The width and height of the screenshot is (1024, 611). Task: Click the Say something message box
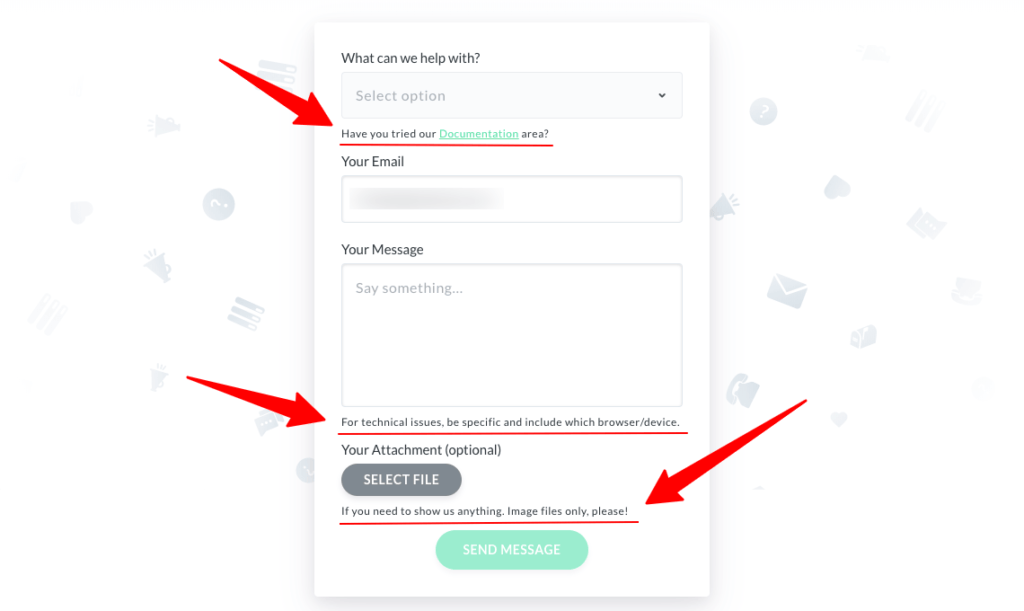(512, 335)
